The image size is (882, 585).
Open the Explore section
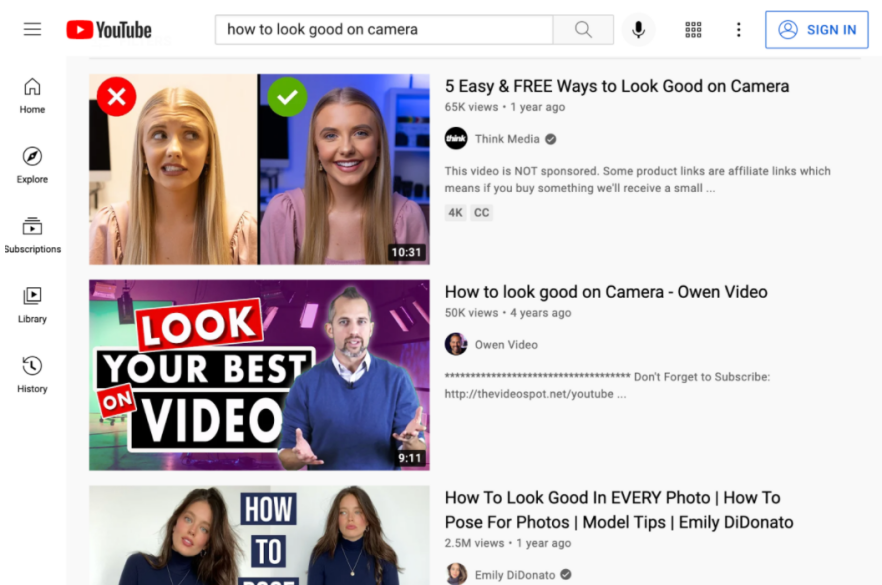31,166
